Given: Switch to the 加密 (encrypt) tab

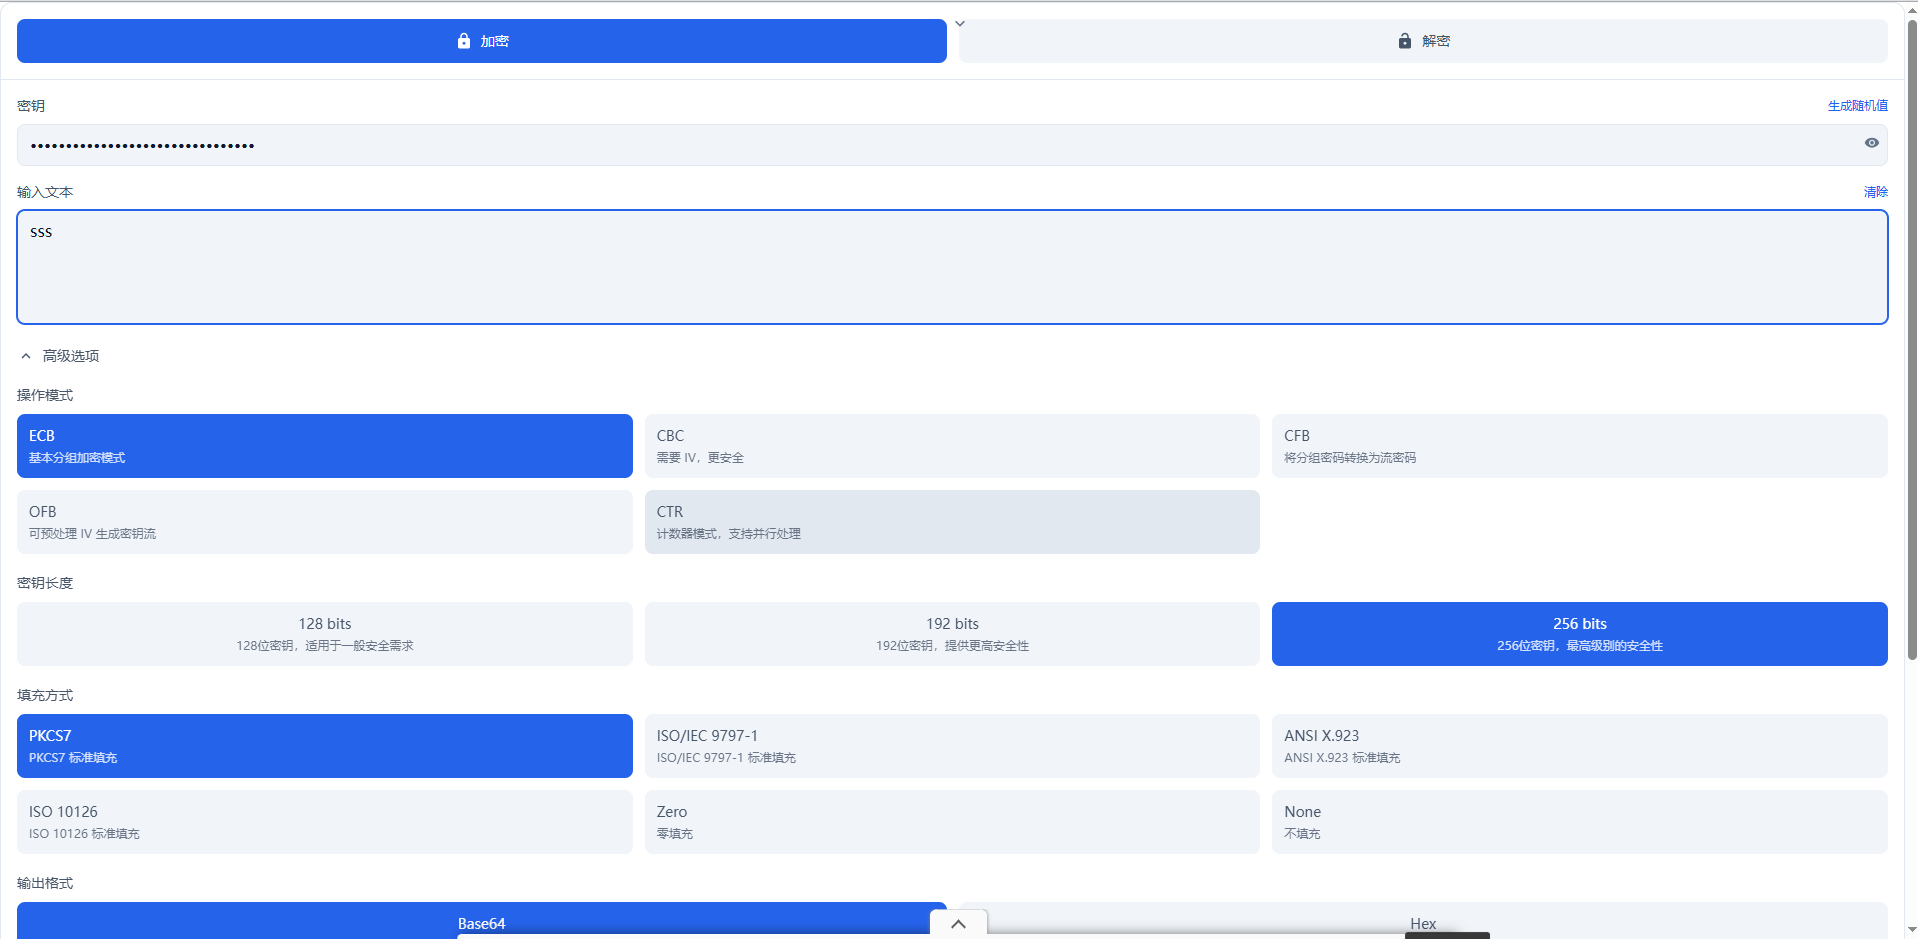Looking at the screenshot, I should click(x=481, y=41).
